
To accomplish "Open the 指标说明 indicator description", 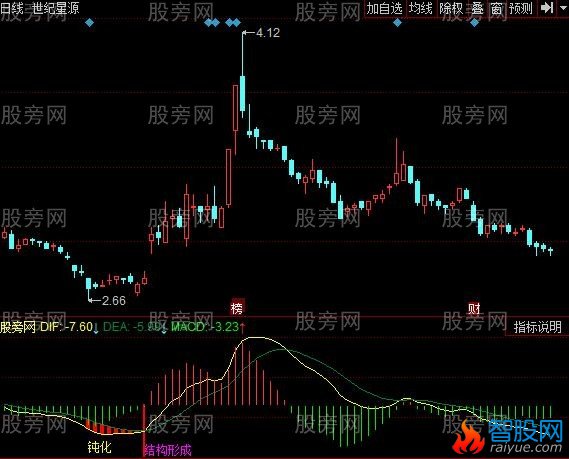I will pyautogui.click(x=537, y=327).
